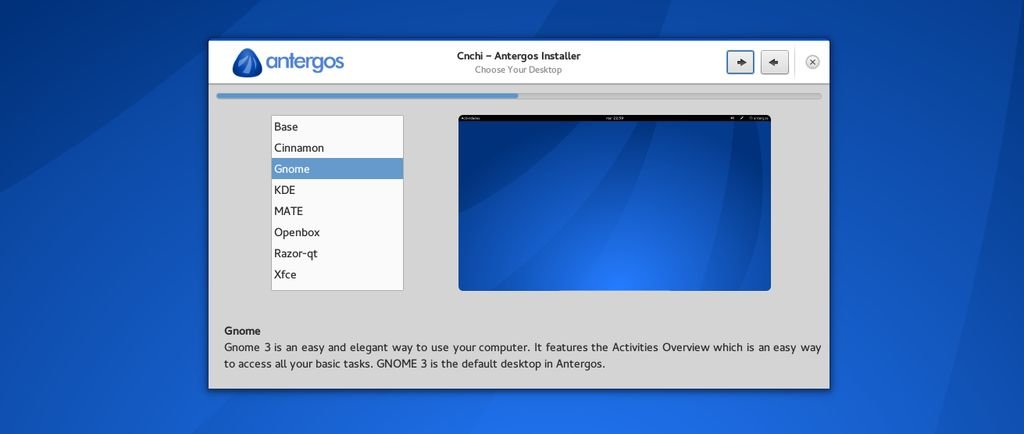Select Xfce desktop entry
Viewport: 1024px width, 434px height.
tap(337, 274)
